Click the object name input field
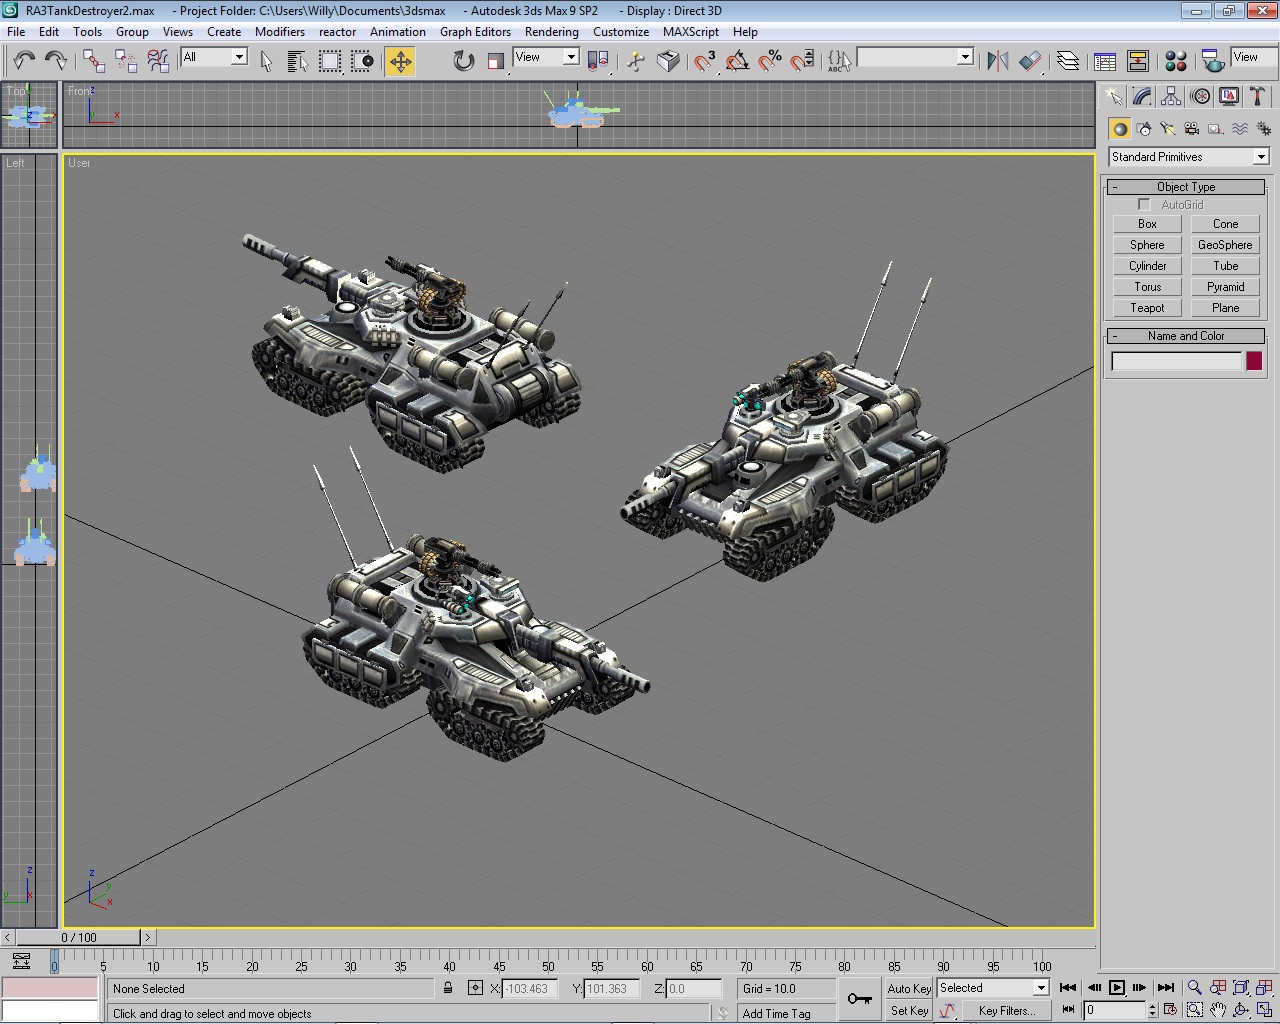The image size is (1280, 1024). (x=1176, y=362)
